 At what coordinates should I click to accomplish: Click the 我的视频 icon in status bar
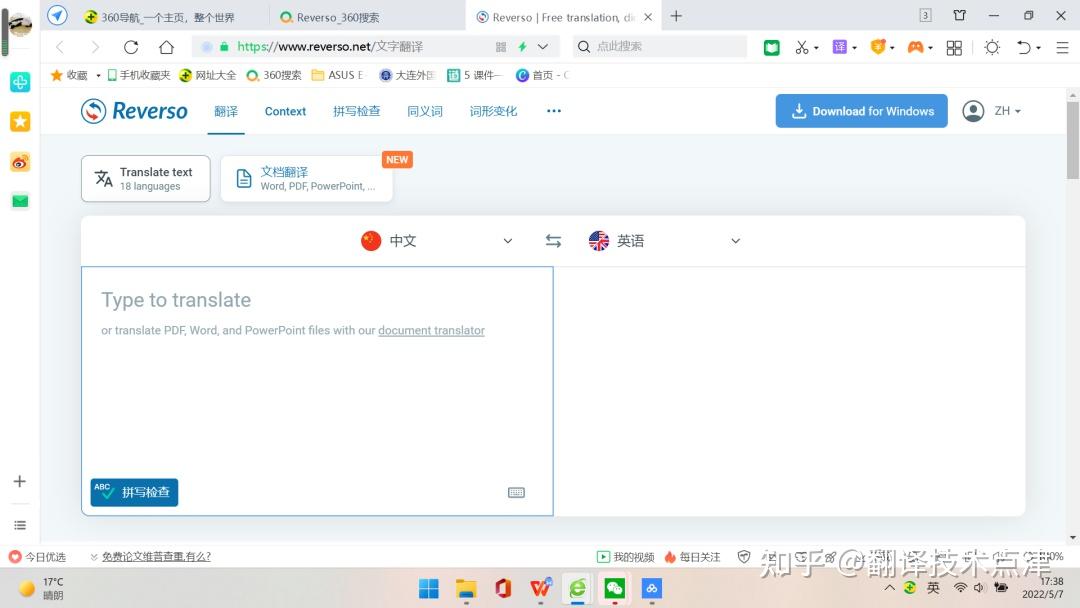tap(604, 556)
